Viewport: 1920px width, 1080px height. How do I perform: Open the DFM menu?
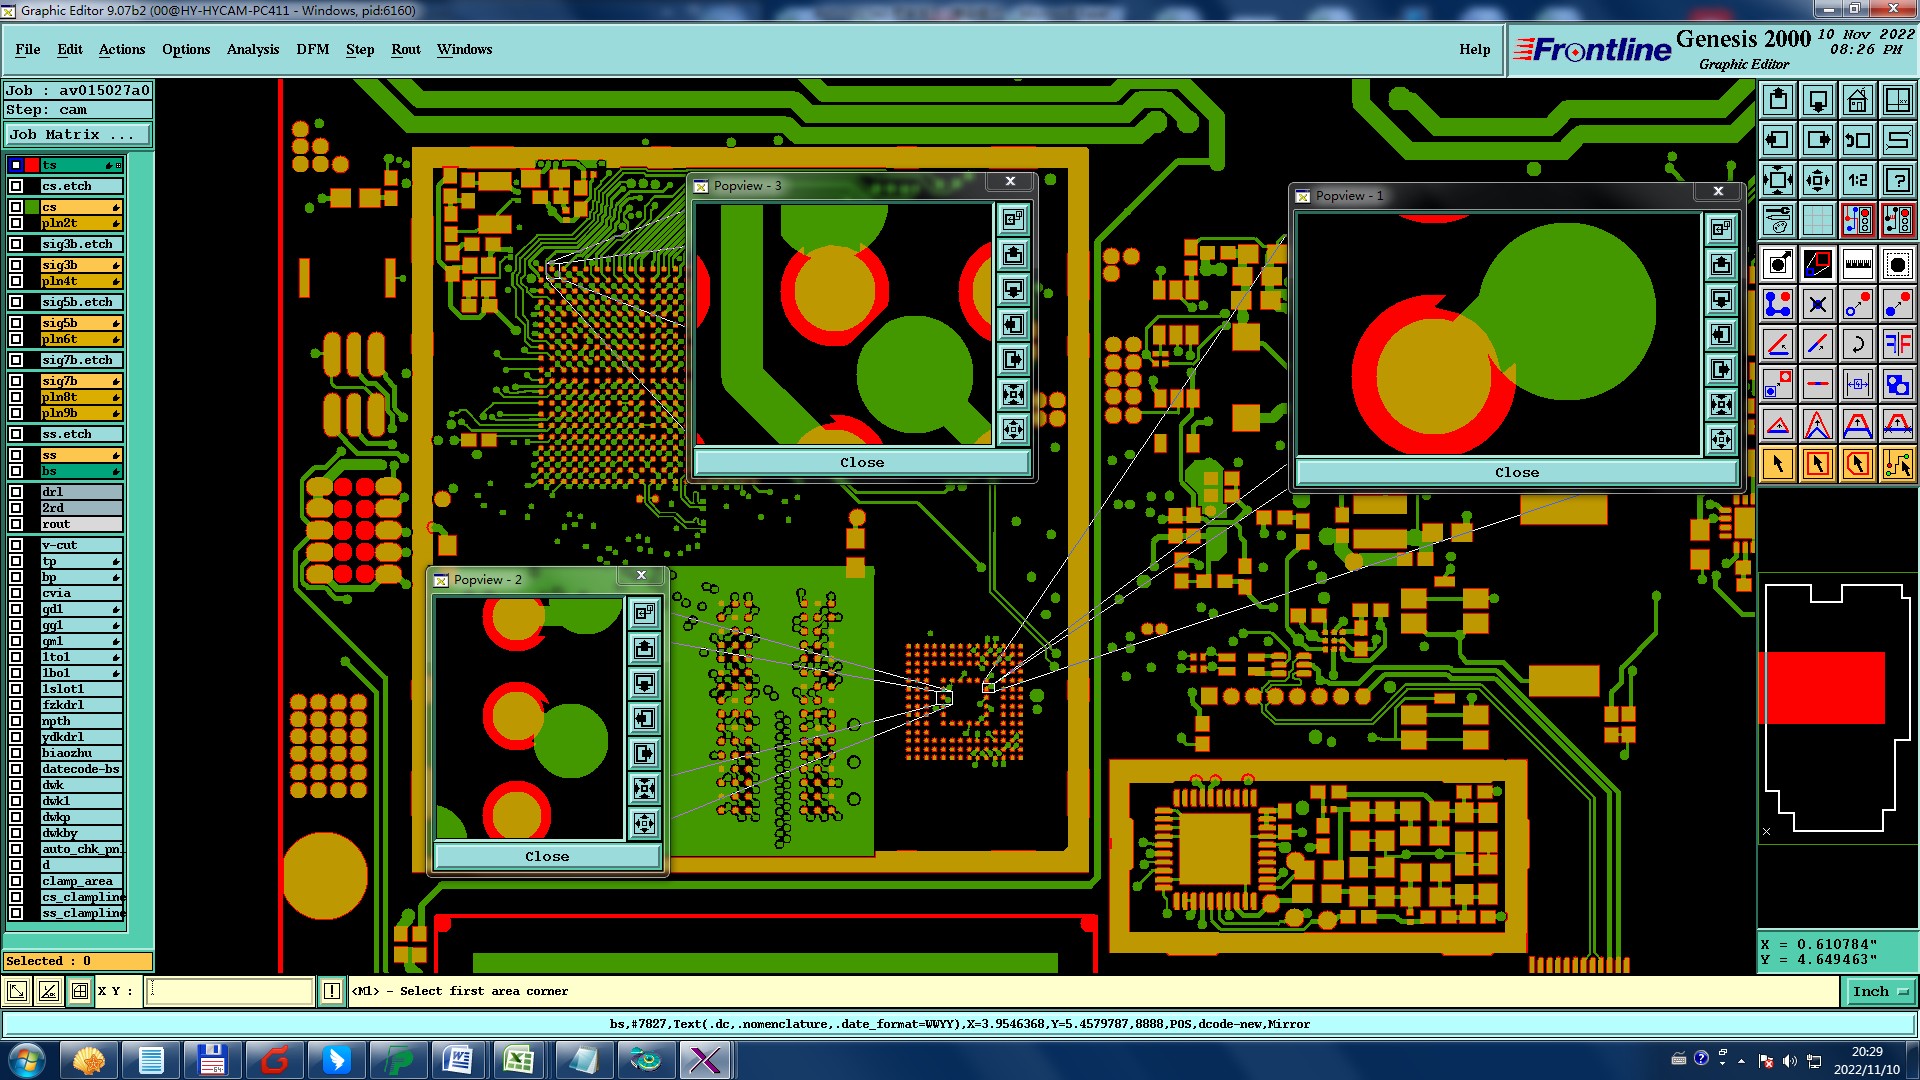[312, 49]
